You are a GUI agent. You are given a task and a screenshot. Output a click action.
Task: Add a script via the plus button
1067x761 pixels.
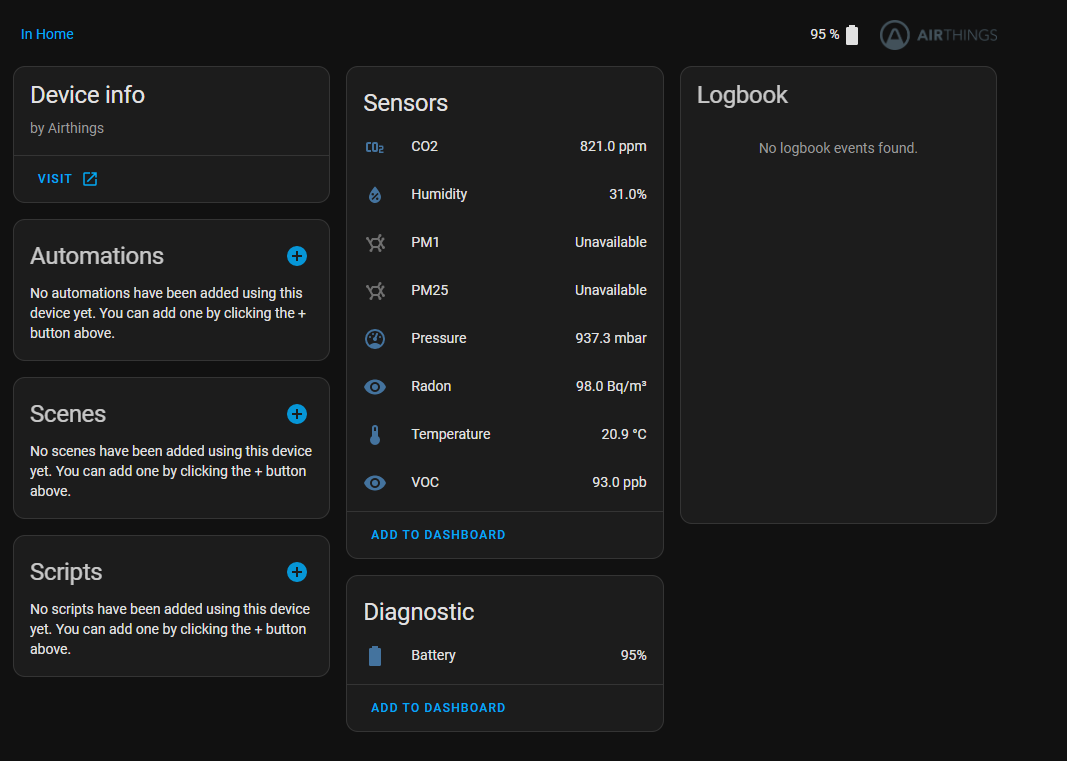[297, 572]
